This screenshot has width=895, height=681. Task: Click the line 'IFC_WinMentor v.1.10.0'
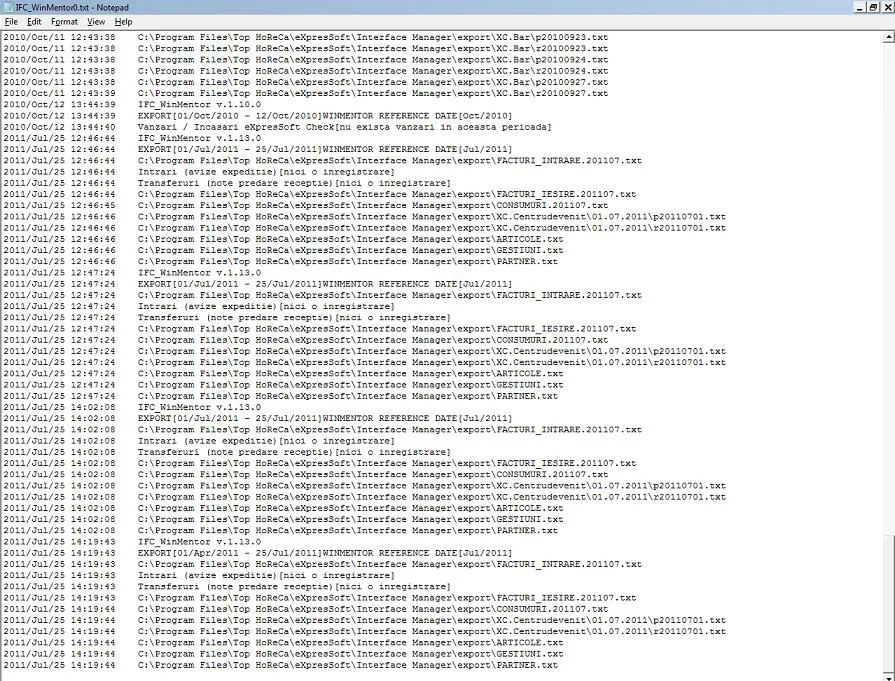[132, 104]
